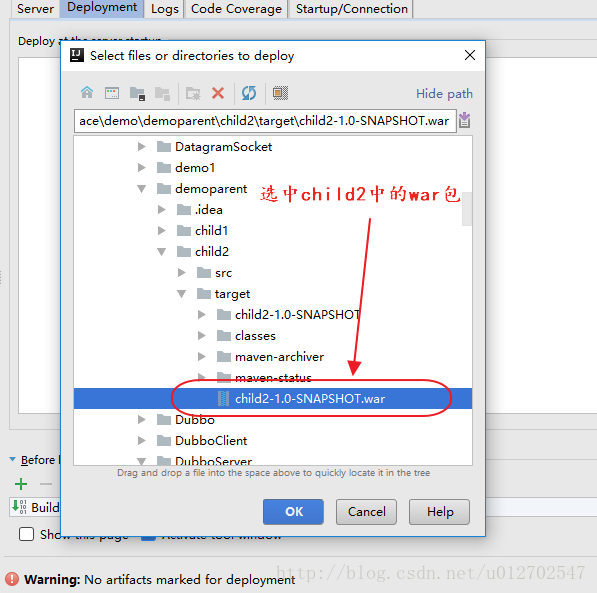Screen dimensions: 597x593
Task: Open the Logs tab
Action: (164, 8)
